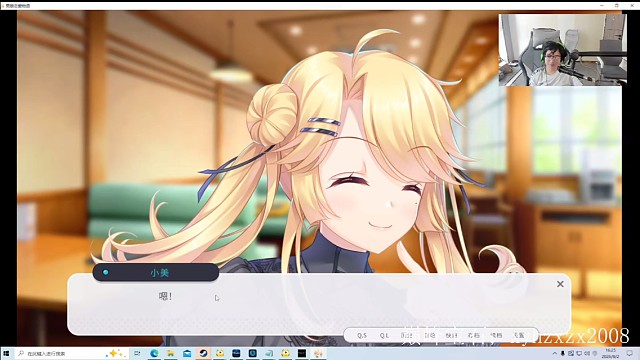The width and height of the screenshot is (640, 360).
Task: Hide the dialogue box with the X icon
Action: (x=560, y=284)
